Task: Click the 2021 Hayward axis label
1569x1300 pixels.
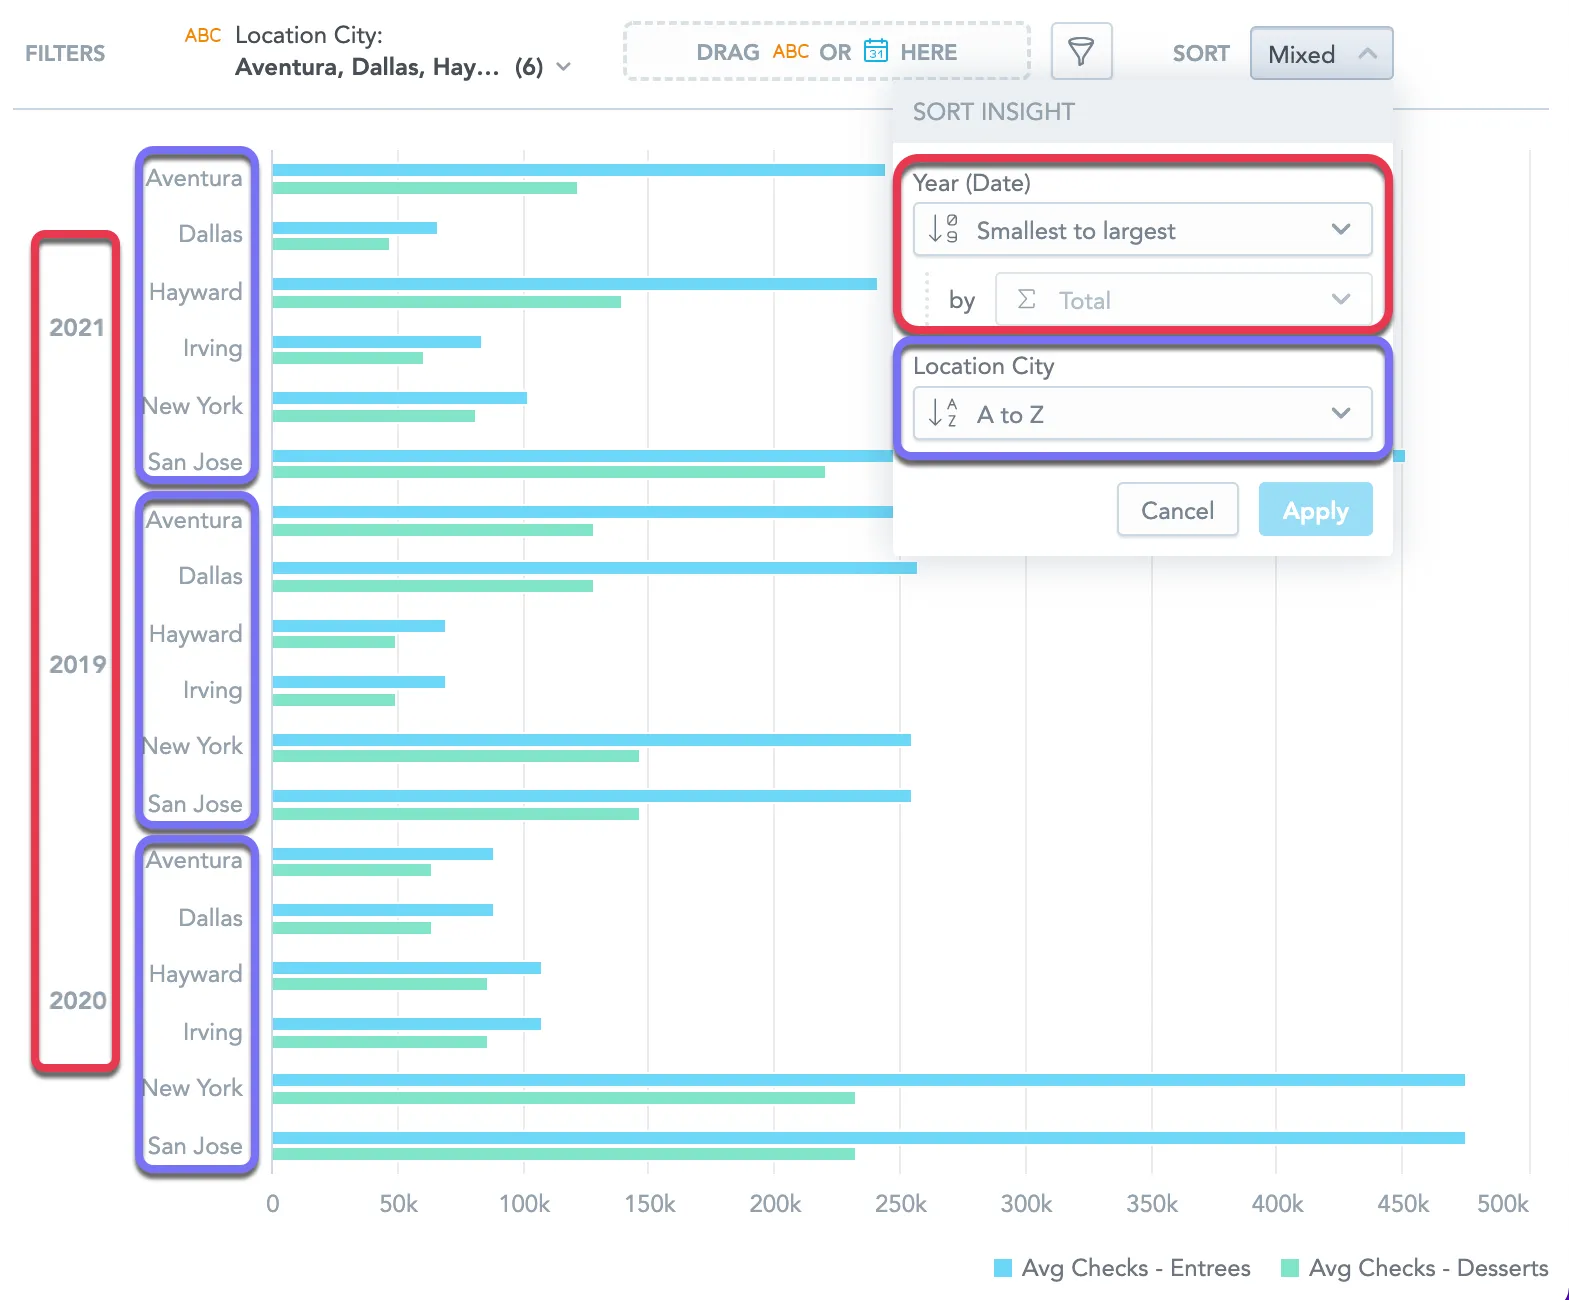Action: [196, 292]
